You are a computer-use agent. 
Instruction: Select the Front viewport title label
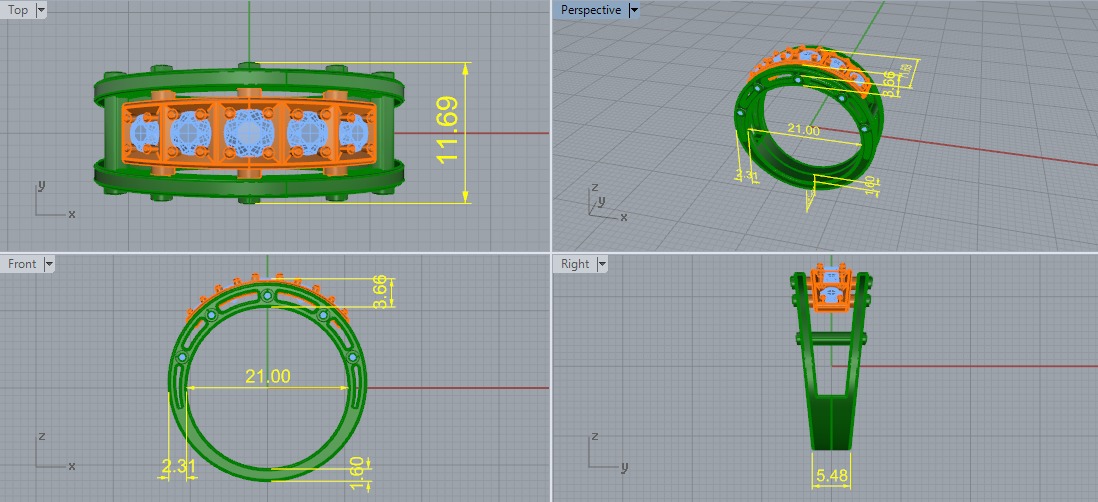coord(22,264)
